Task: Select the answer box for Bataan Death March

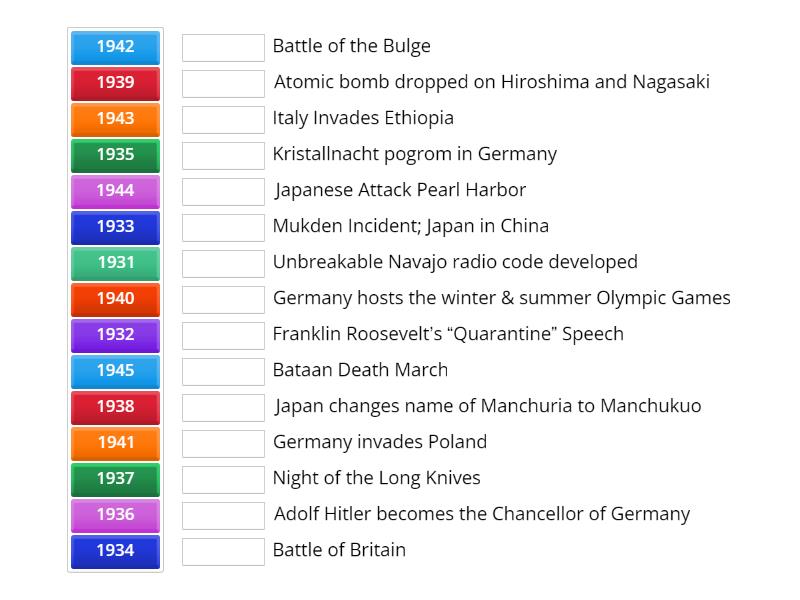Action: point(223,370)
